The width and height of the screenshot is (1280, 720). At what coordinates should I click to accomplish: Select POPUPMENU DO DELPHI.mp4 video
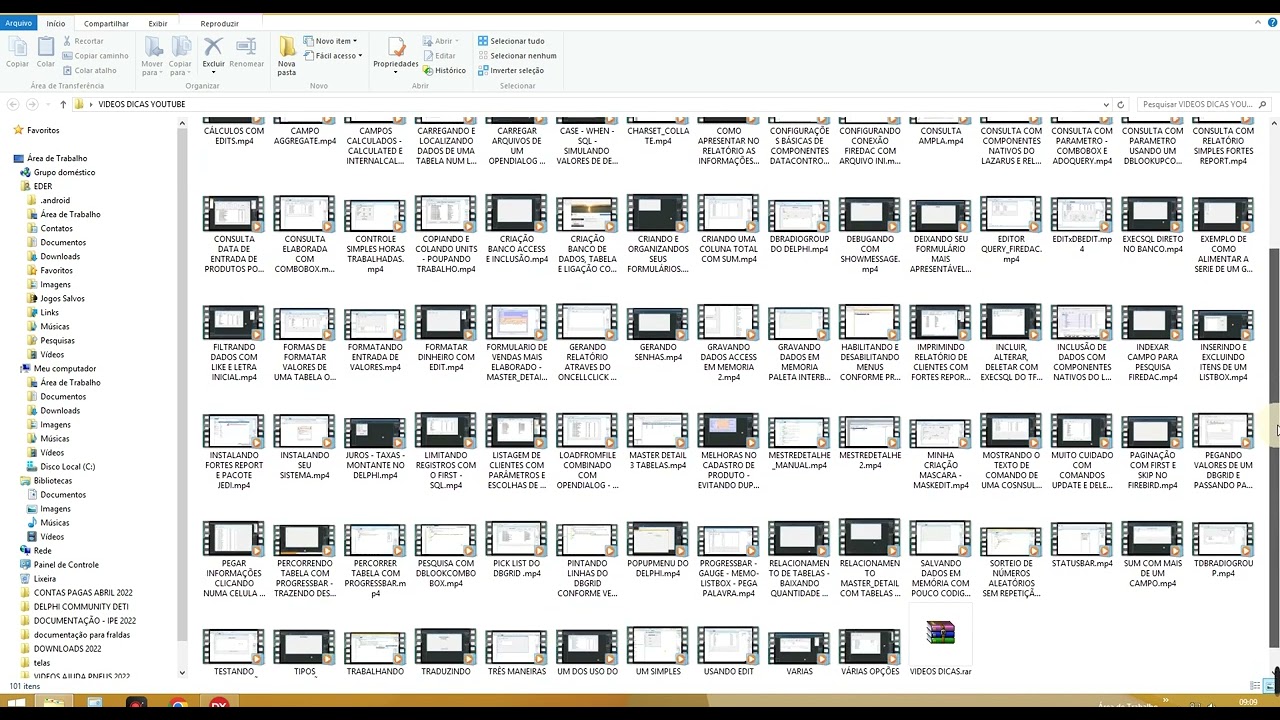(x=657, y=549)
